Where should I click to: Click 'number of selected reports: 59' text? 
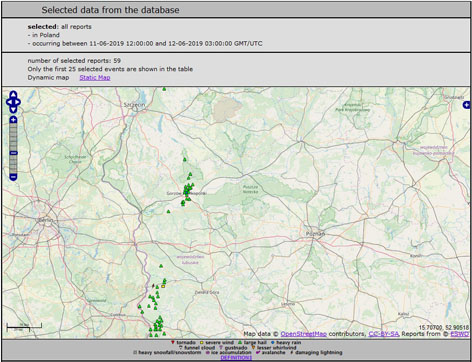click(74, 61)
